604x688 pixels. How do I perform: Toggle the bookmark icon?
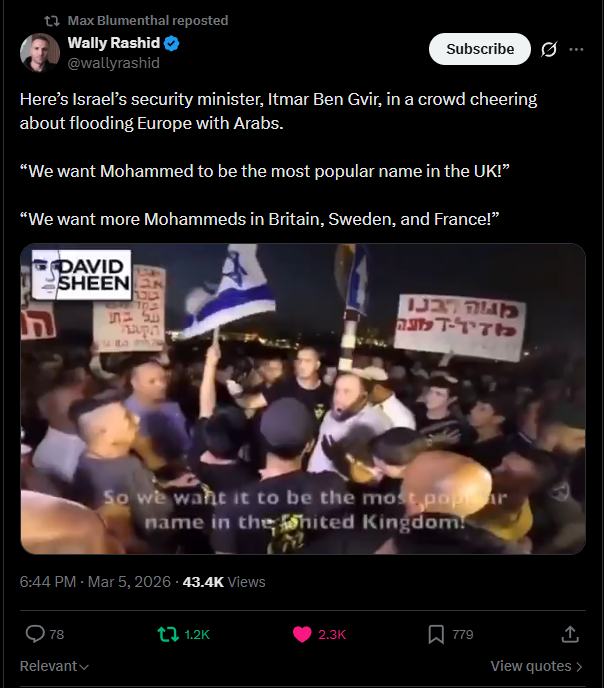pos(436,634)
